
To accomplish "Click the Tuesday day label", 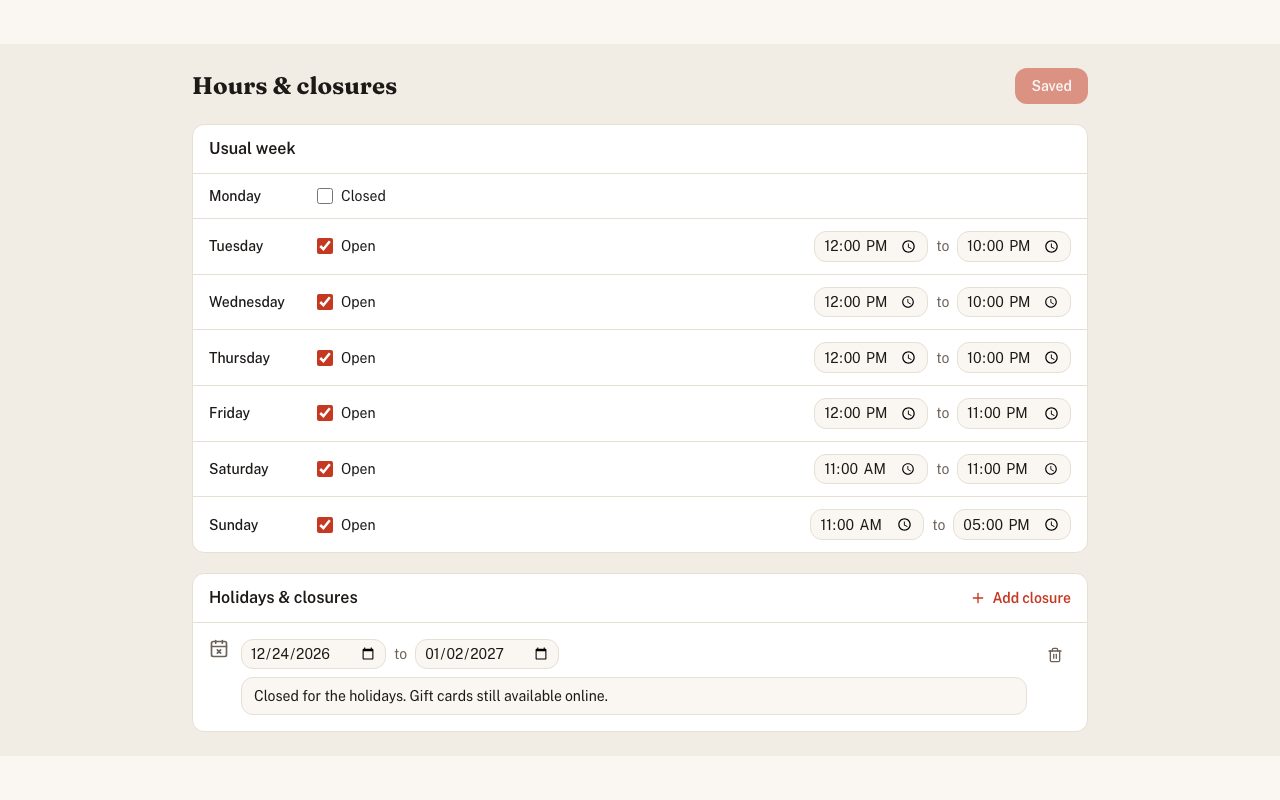I will 236,246.
